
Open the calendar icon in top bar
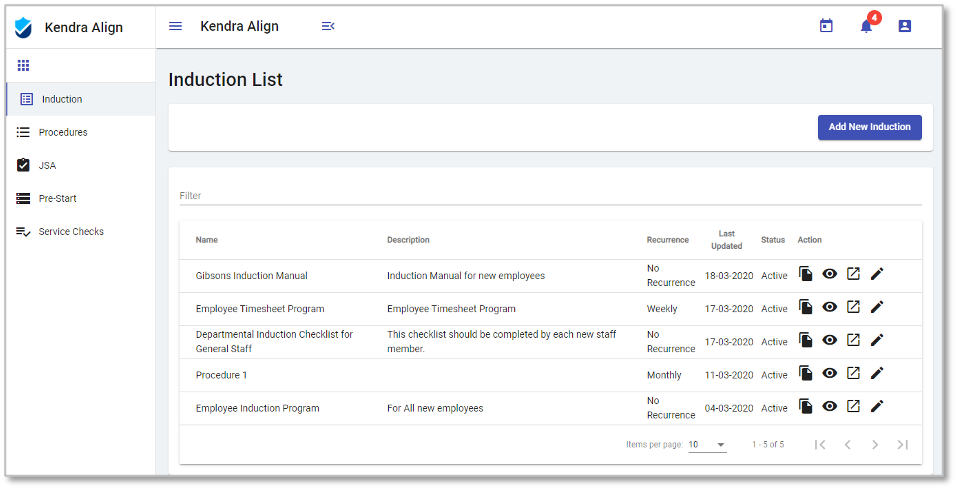pyautogui.click(x=826, y=26)
